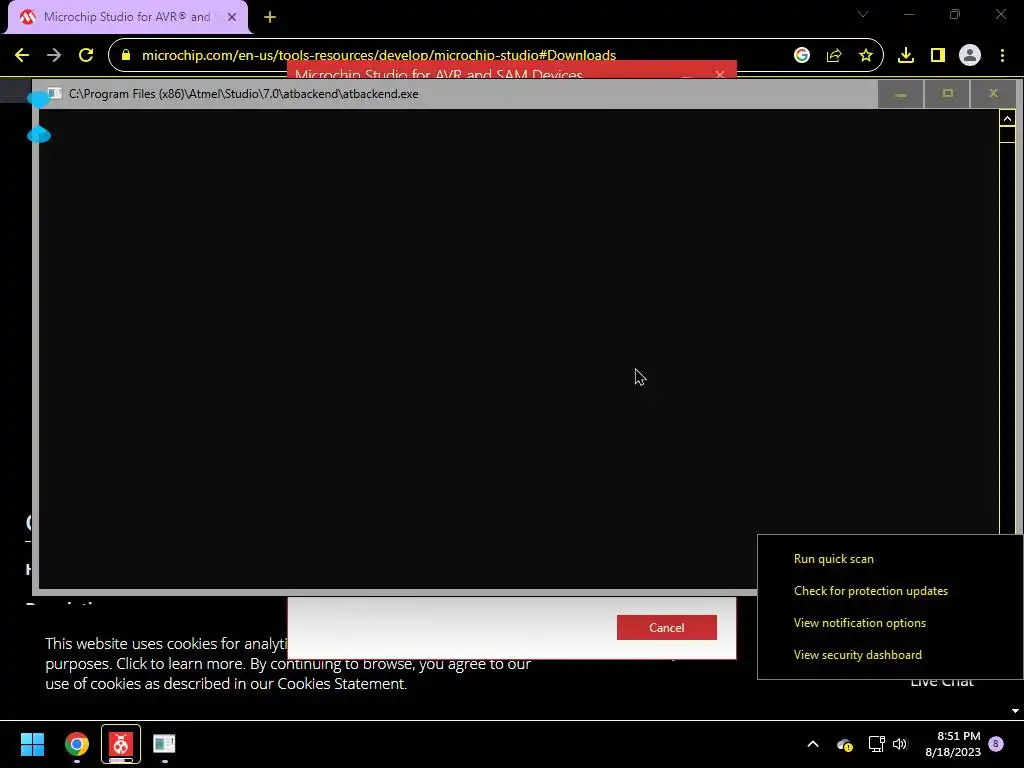Go forward in Chrome browser
The image size is (1024, 768).
[x=54, y=56]
